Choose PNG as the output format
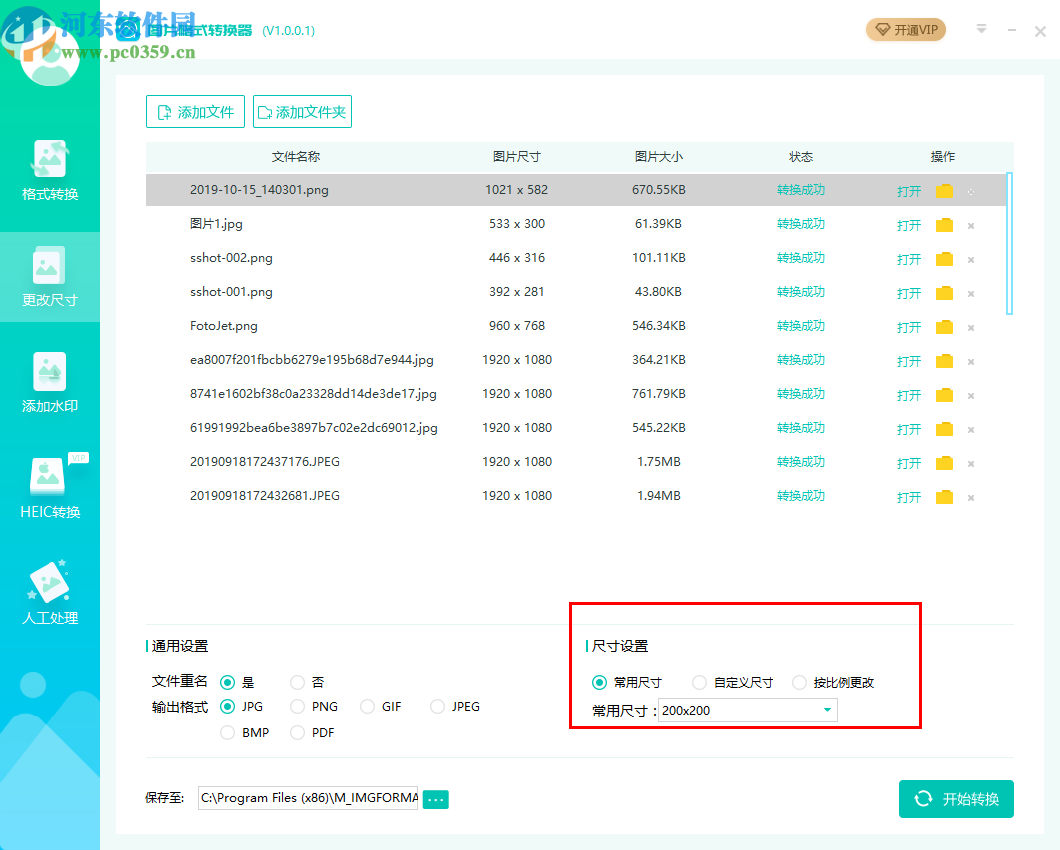Image resolution: width=1060 pixels, height=850 pixels. pos(297,706)
